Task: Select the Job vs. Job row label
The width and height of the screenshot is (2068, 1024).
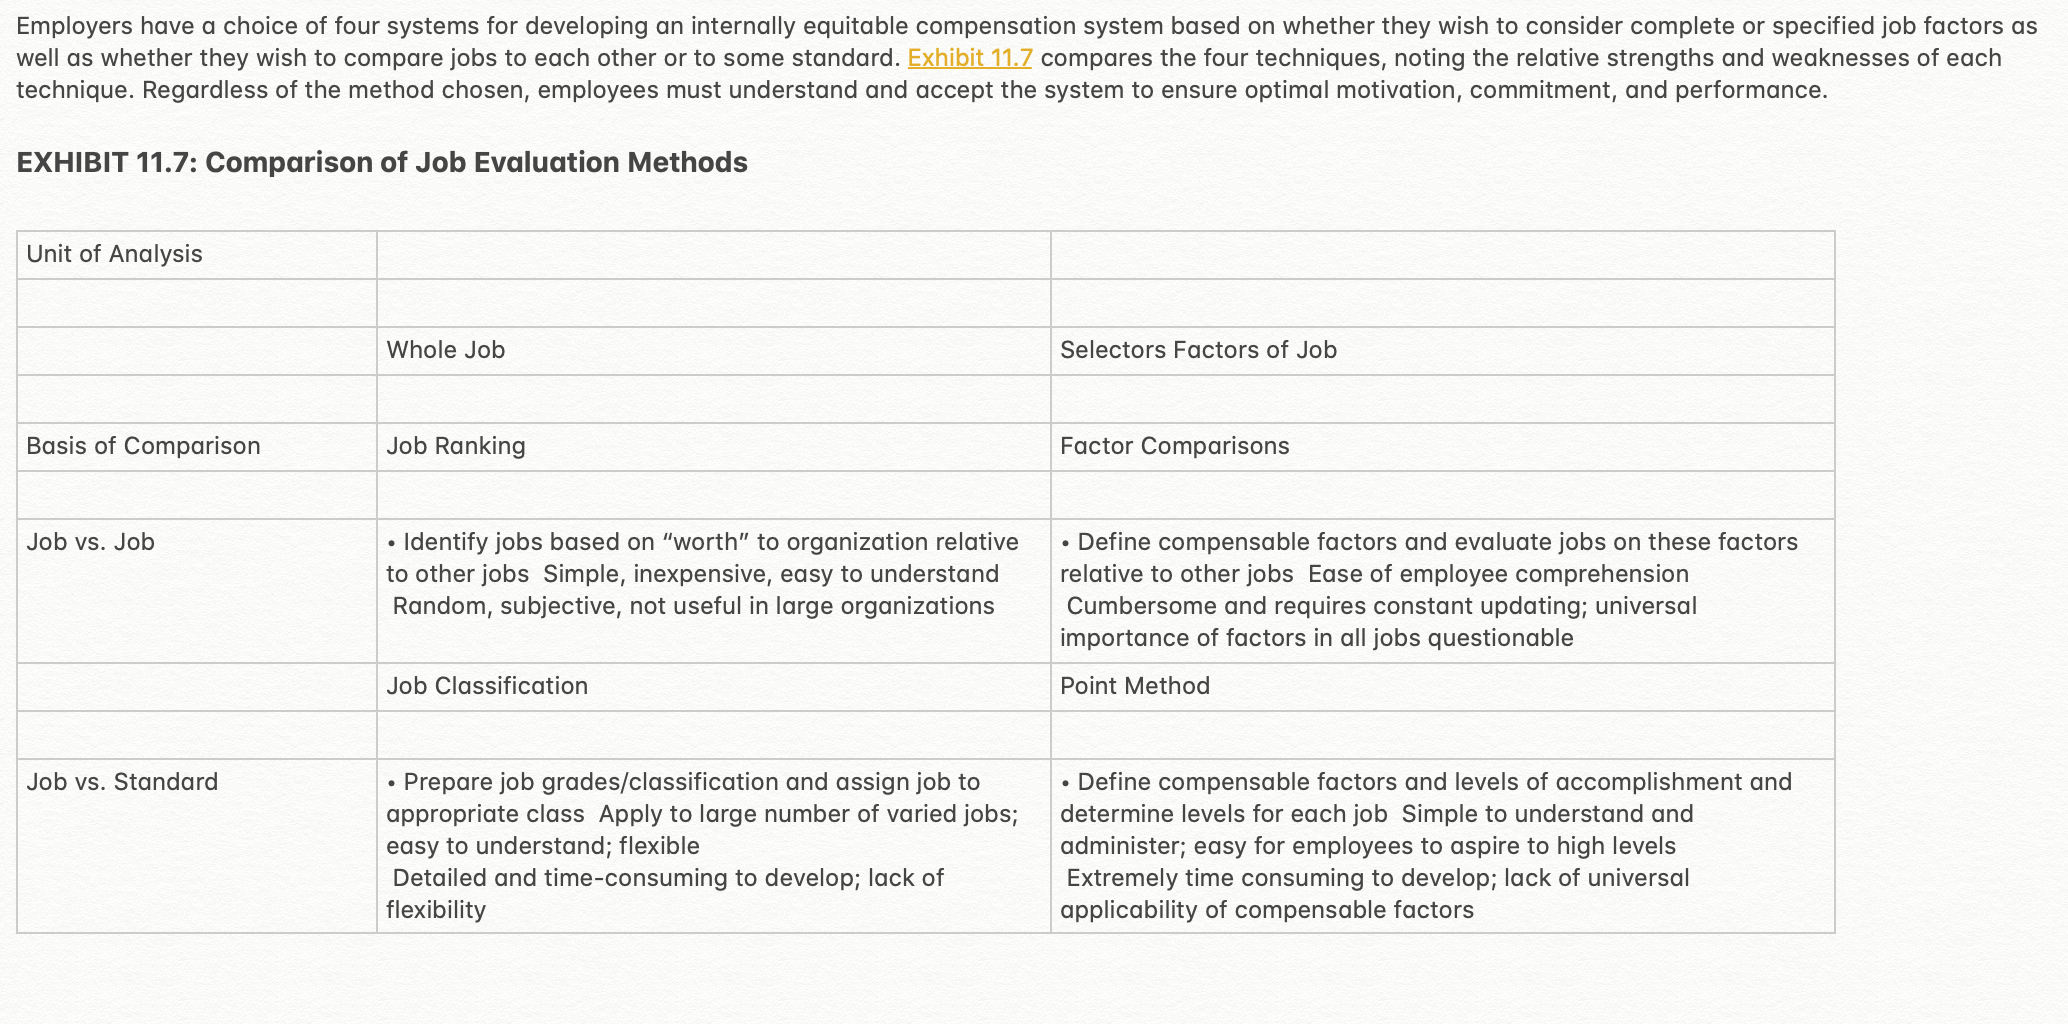Action: (x=197, y=591)
